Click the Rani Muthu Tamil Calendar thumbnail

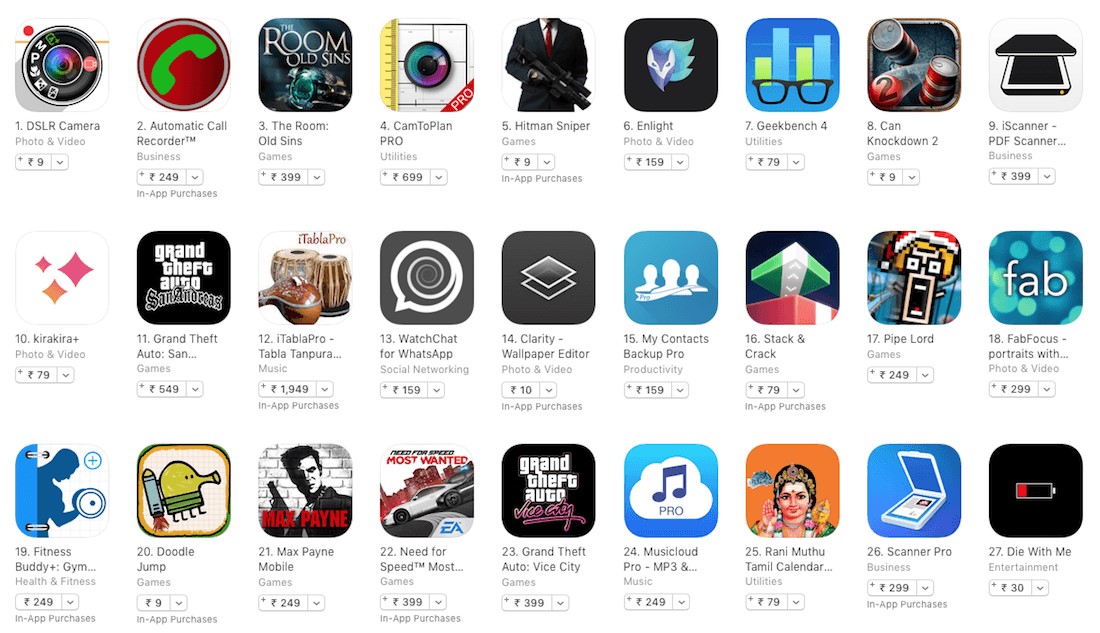point(792,491)
